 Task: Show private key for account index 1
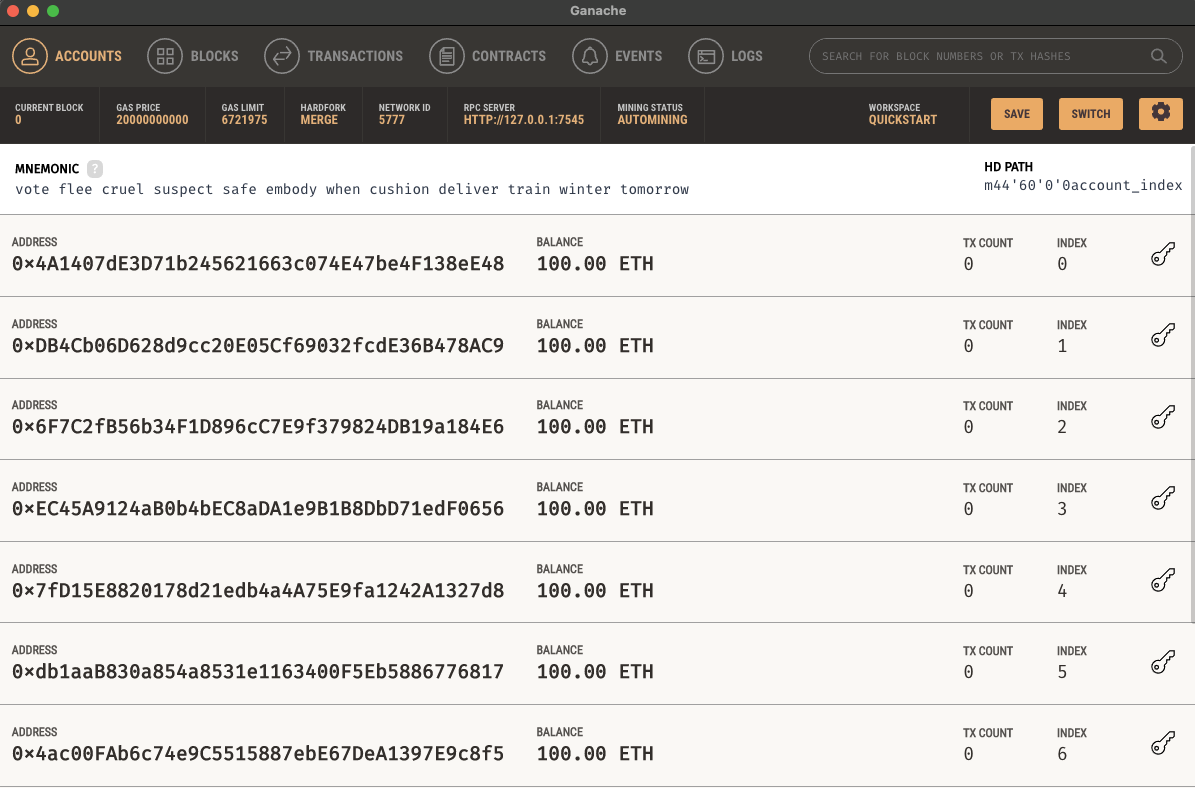coord(1163,336)
